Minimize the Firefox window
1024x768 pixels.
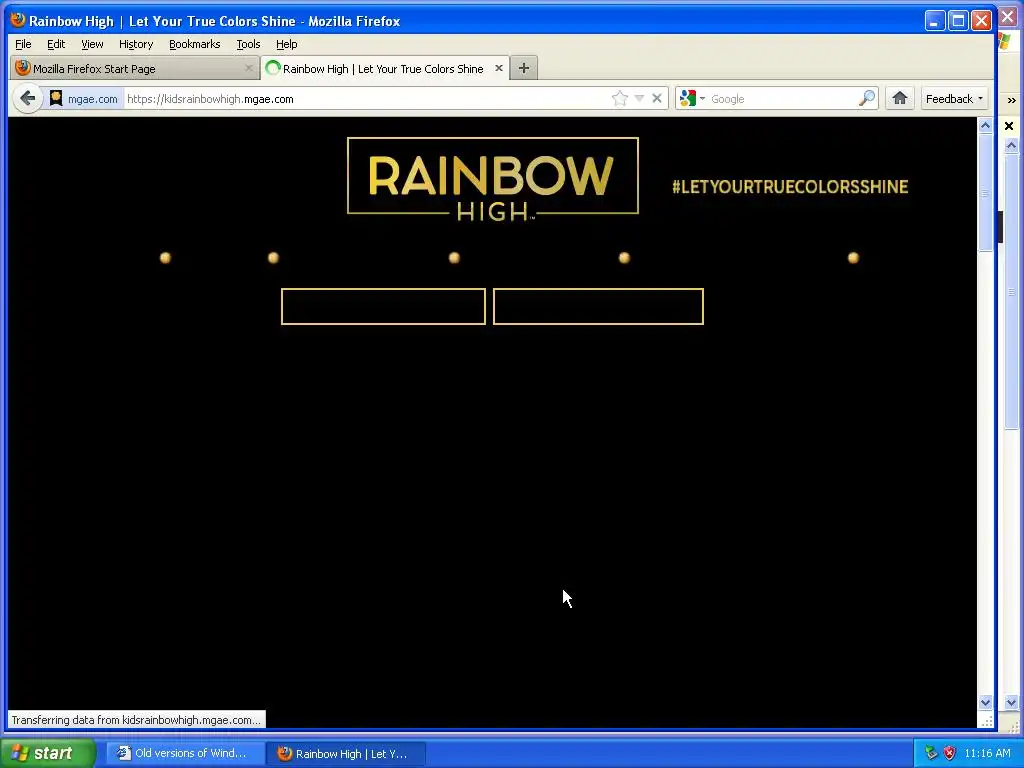coord(935,21)
